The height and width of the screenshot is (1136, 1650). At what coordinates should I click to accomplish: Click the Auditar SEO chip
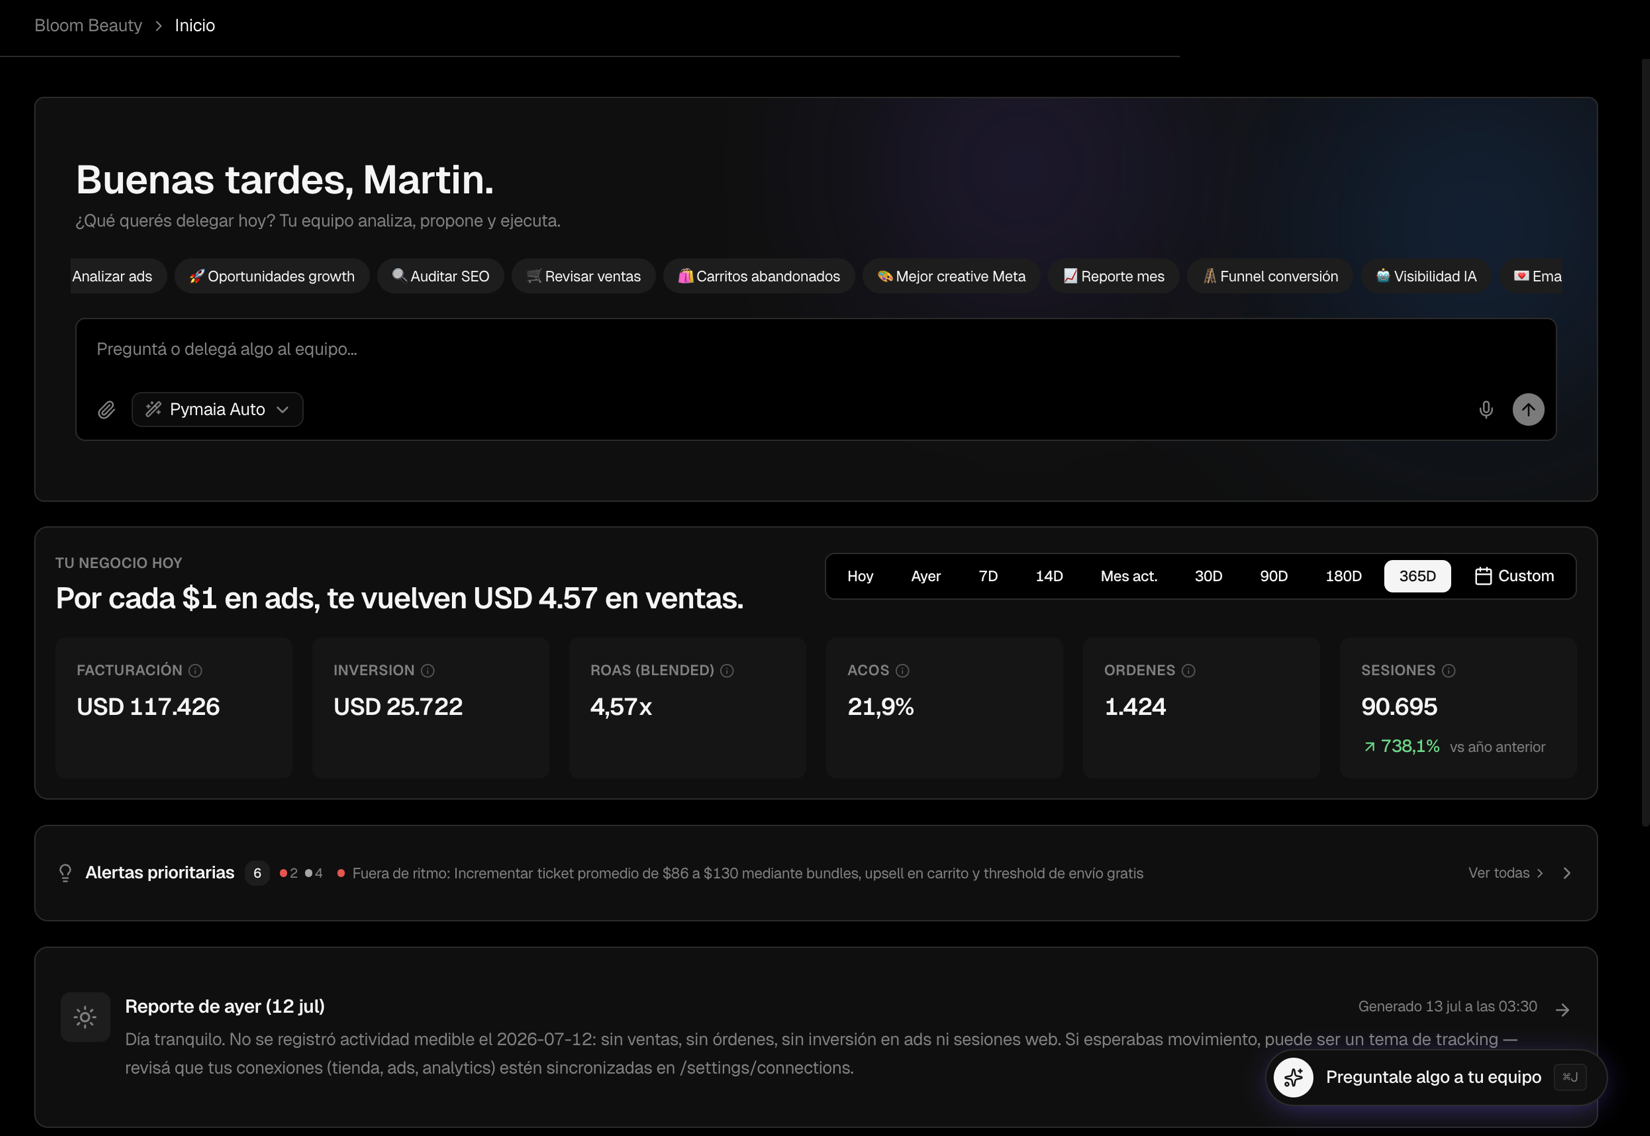coord(441,276)
